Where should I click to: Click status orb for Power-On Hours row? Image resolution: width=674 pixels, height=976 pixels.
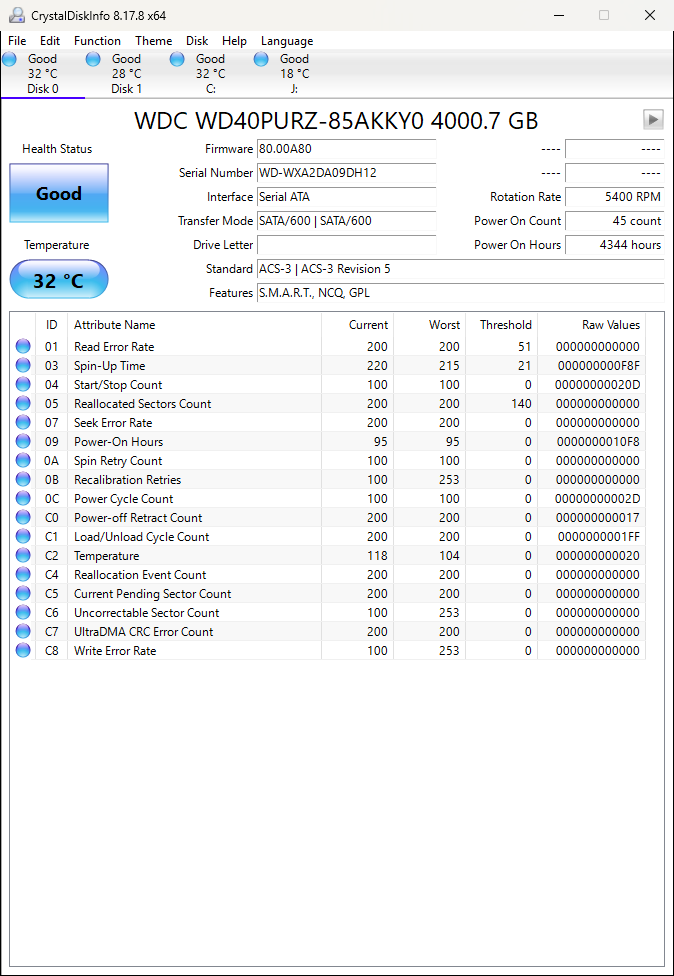[x=23, y=441]
